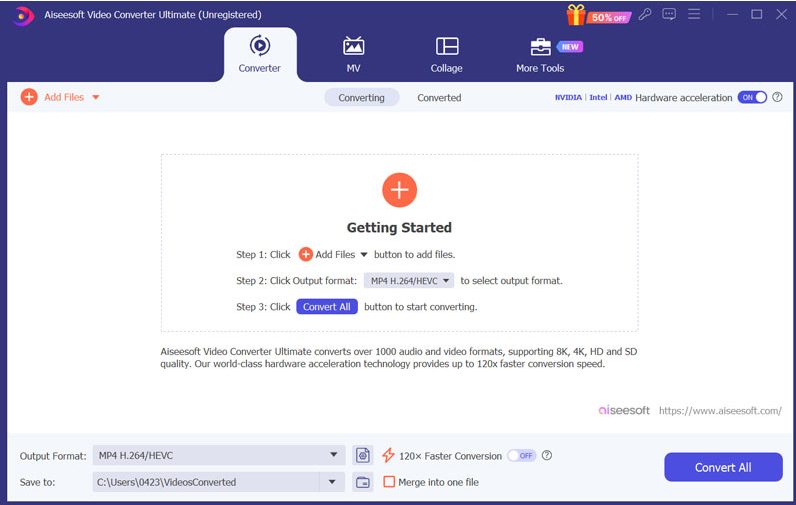Select the Converted tab
Viewport: 796px width, 505px height.
coord(439,97)
